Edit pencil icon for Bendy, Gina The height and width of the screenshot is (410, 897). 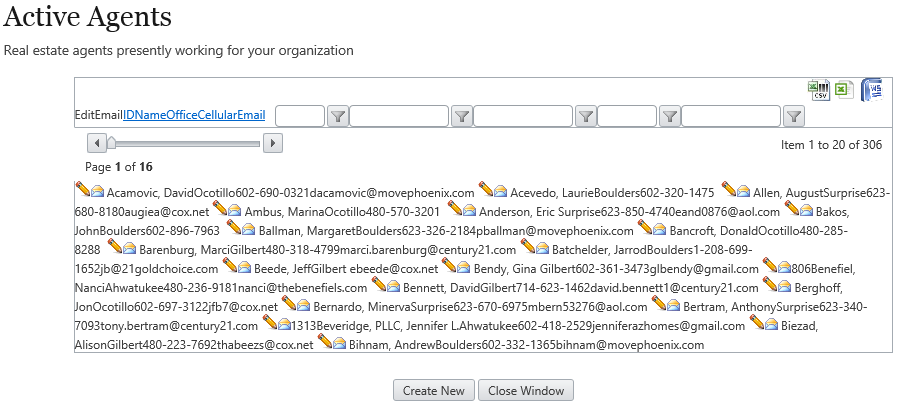click(449, 264)
